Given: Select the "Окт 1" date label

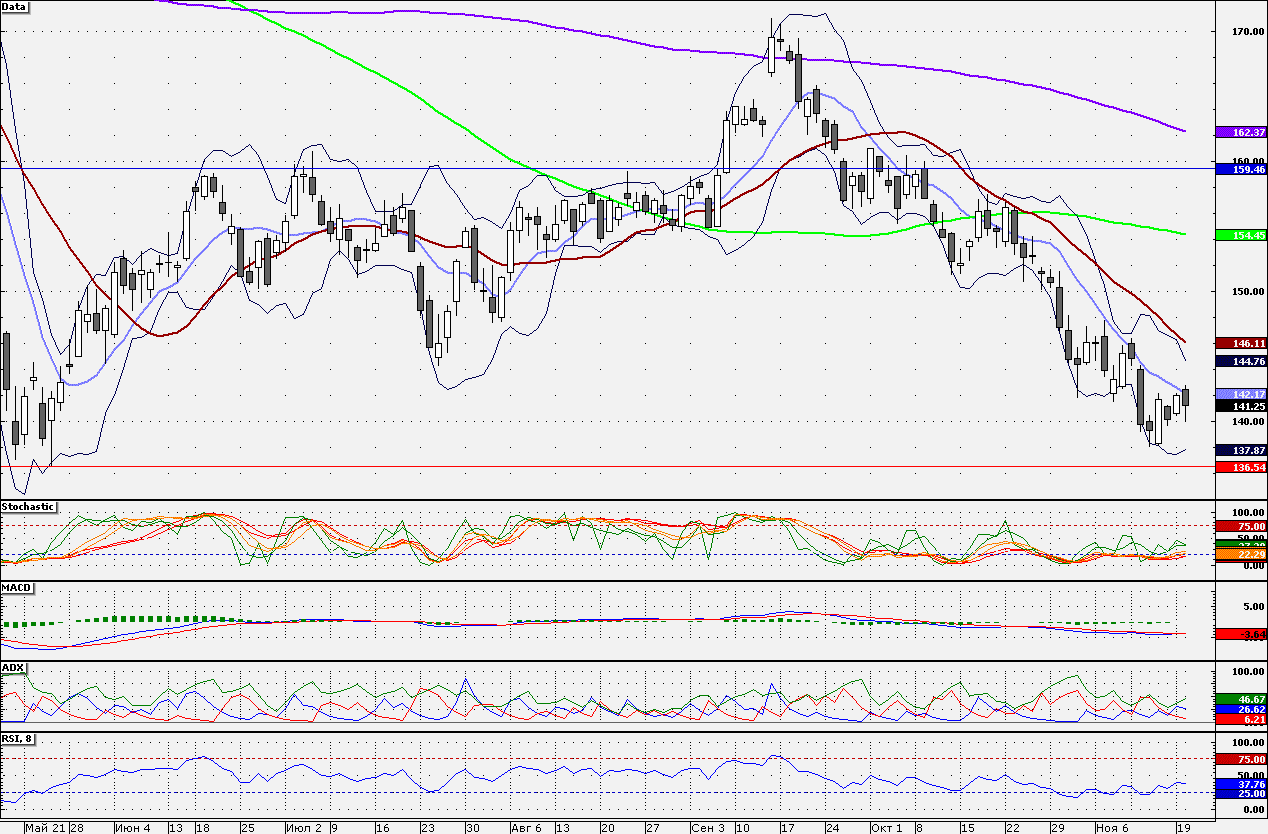Looking at the screenshot, I should click(x=887, y=828).
